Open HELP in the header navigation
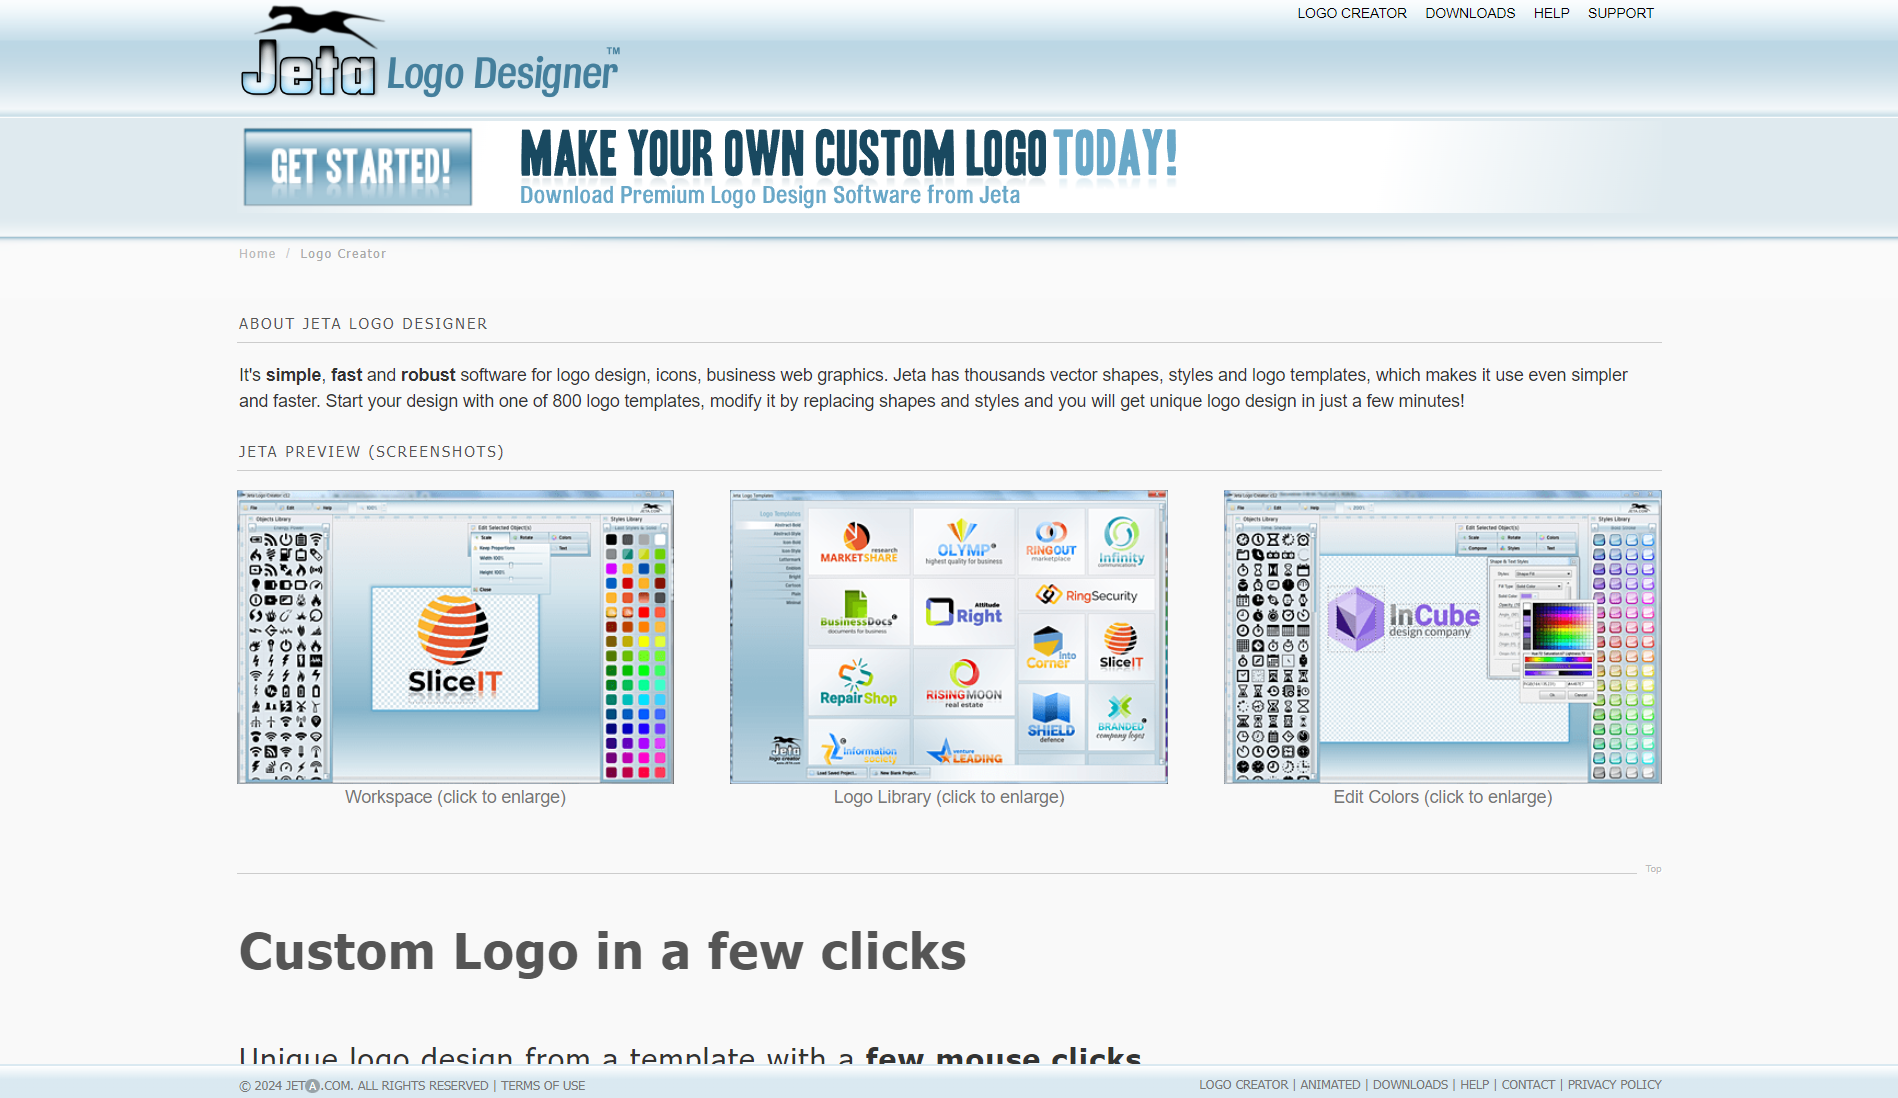The image size is (1898, 1098). (x=1551, y=13)
